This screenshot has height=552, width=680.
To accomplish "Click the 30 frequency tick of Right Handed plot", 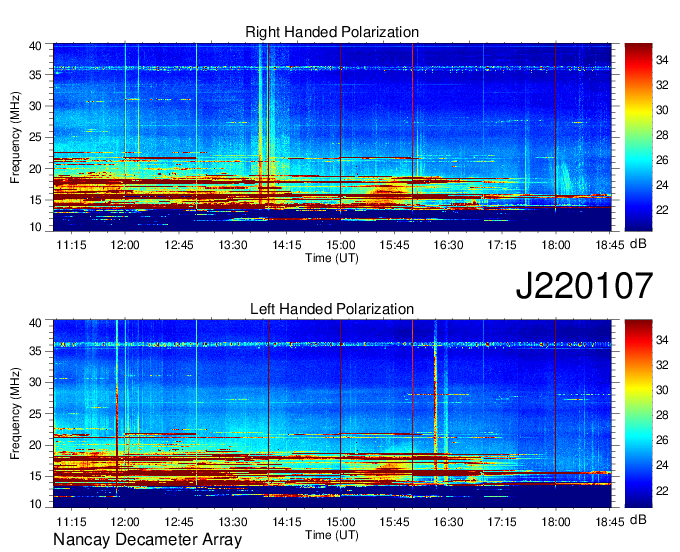I will coord(35,106).
